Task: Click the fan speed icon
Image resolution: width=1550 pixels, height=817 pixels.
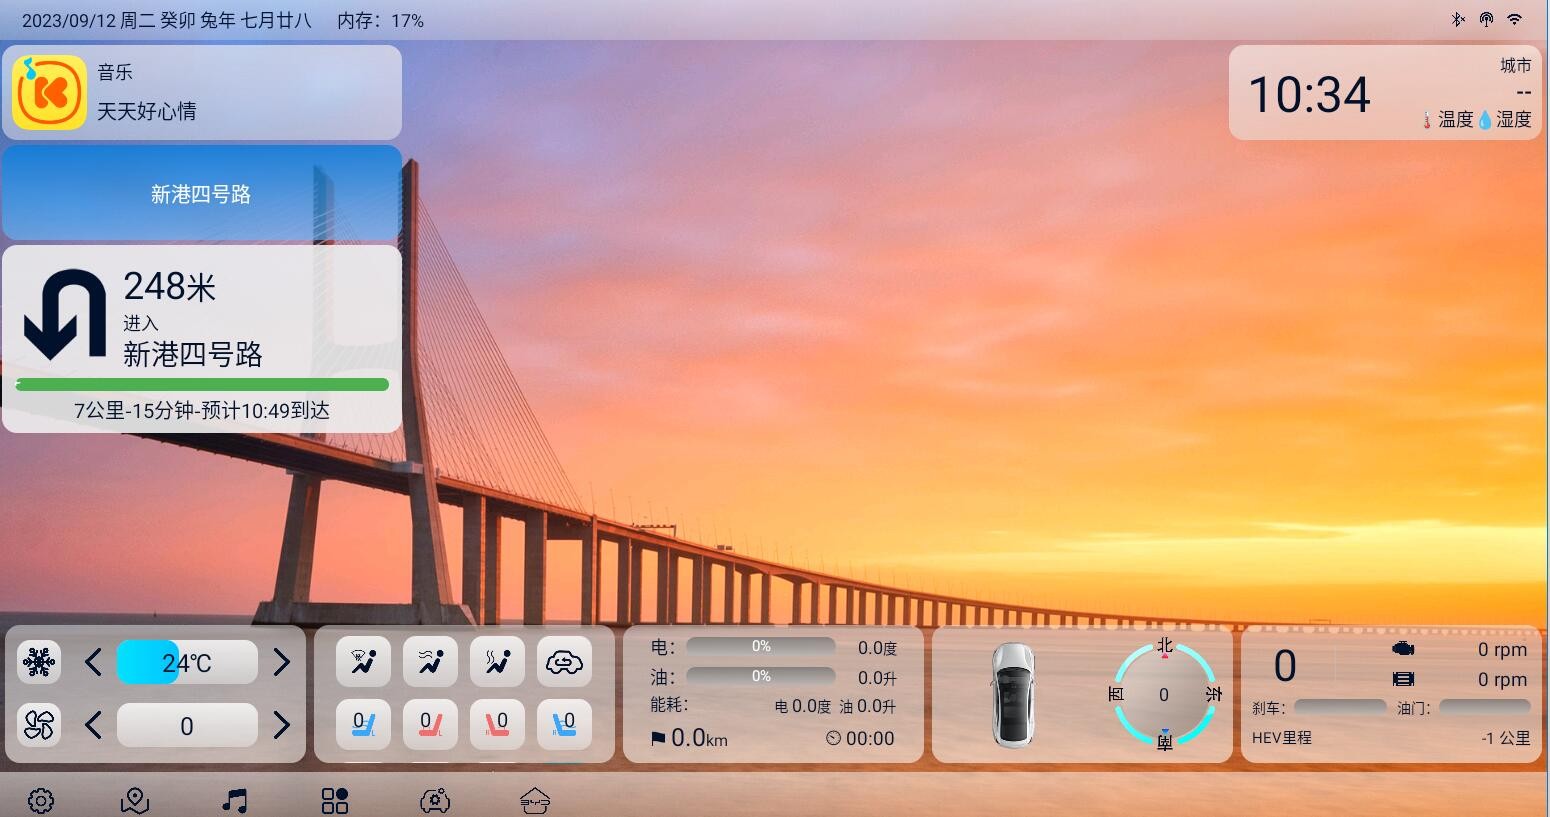Action: tap(39, 725)
